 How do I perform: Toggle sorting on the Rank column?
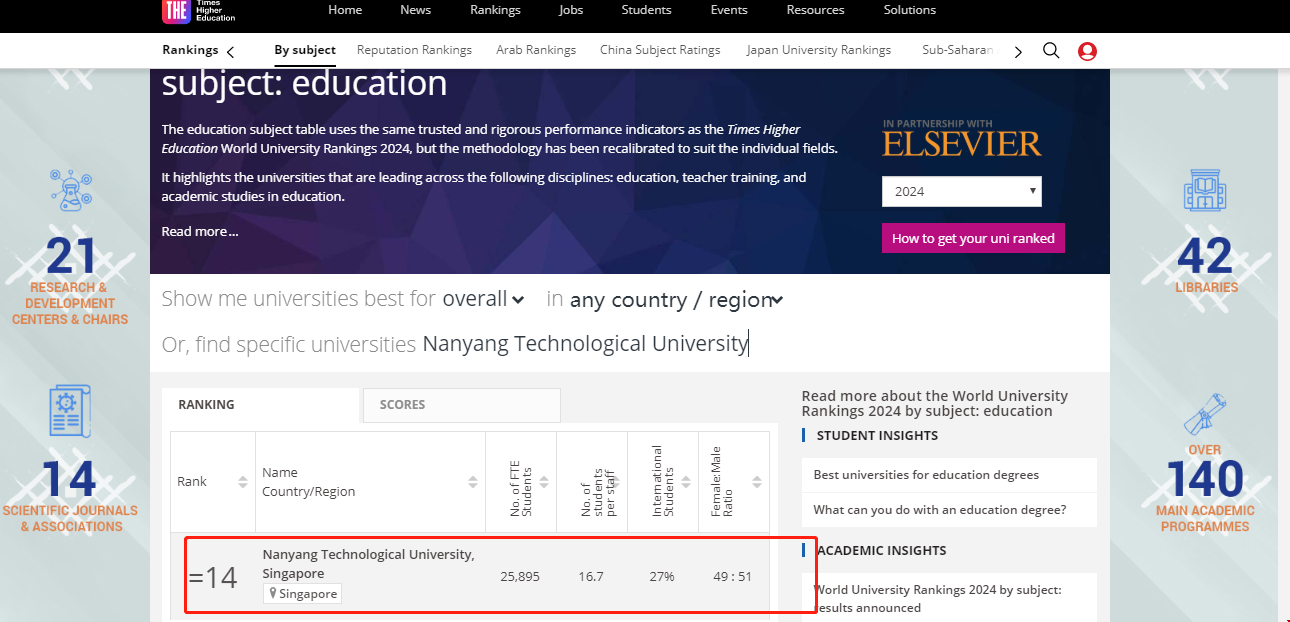(243, 481)
